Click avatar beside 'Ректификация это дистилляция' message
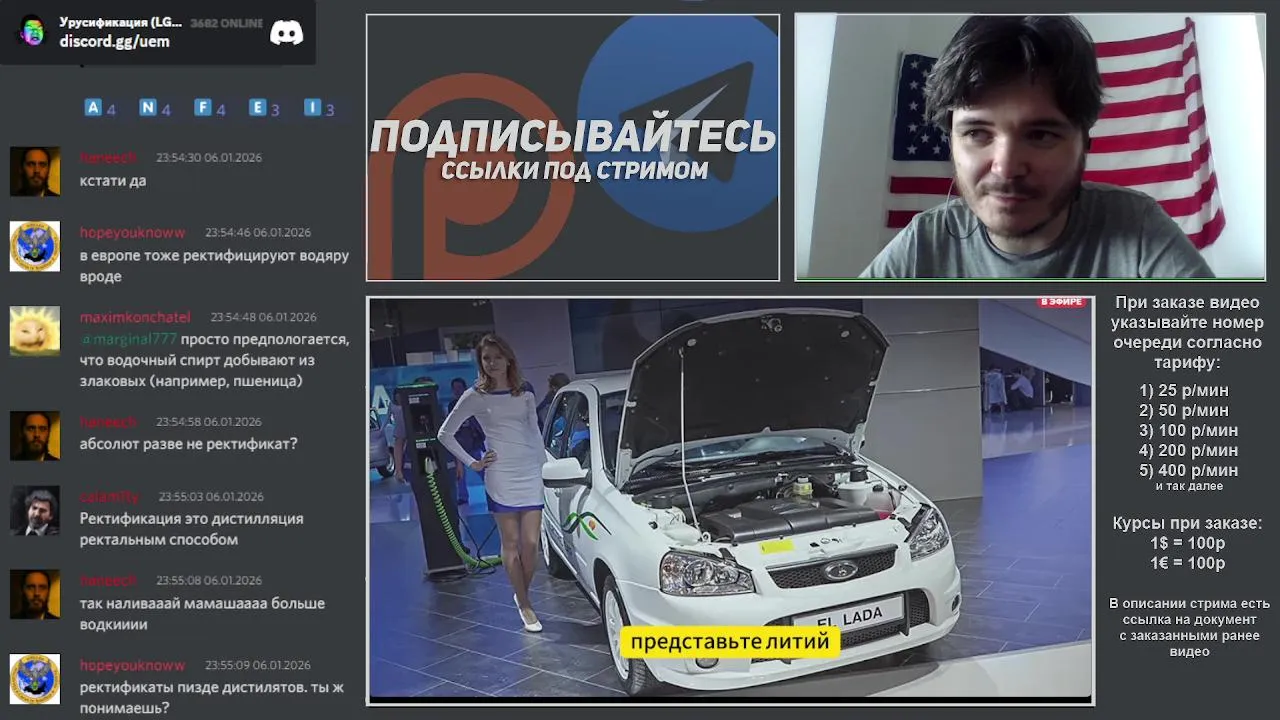 pyautogui.click(x=35, y=511)
